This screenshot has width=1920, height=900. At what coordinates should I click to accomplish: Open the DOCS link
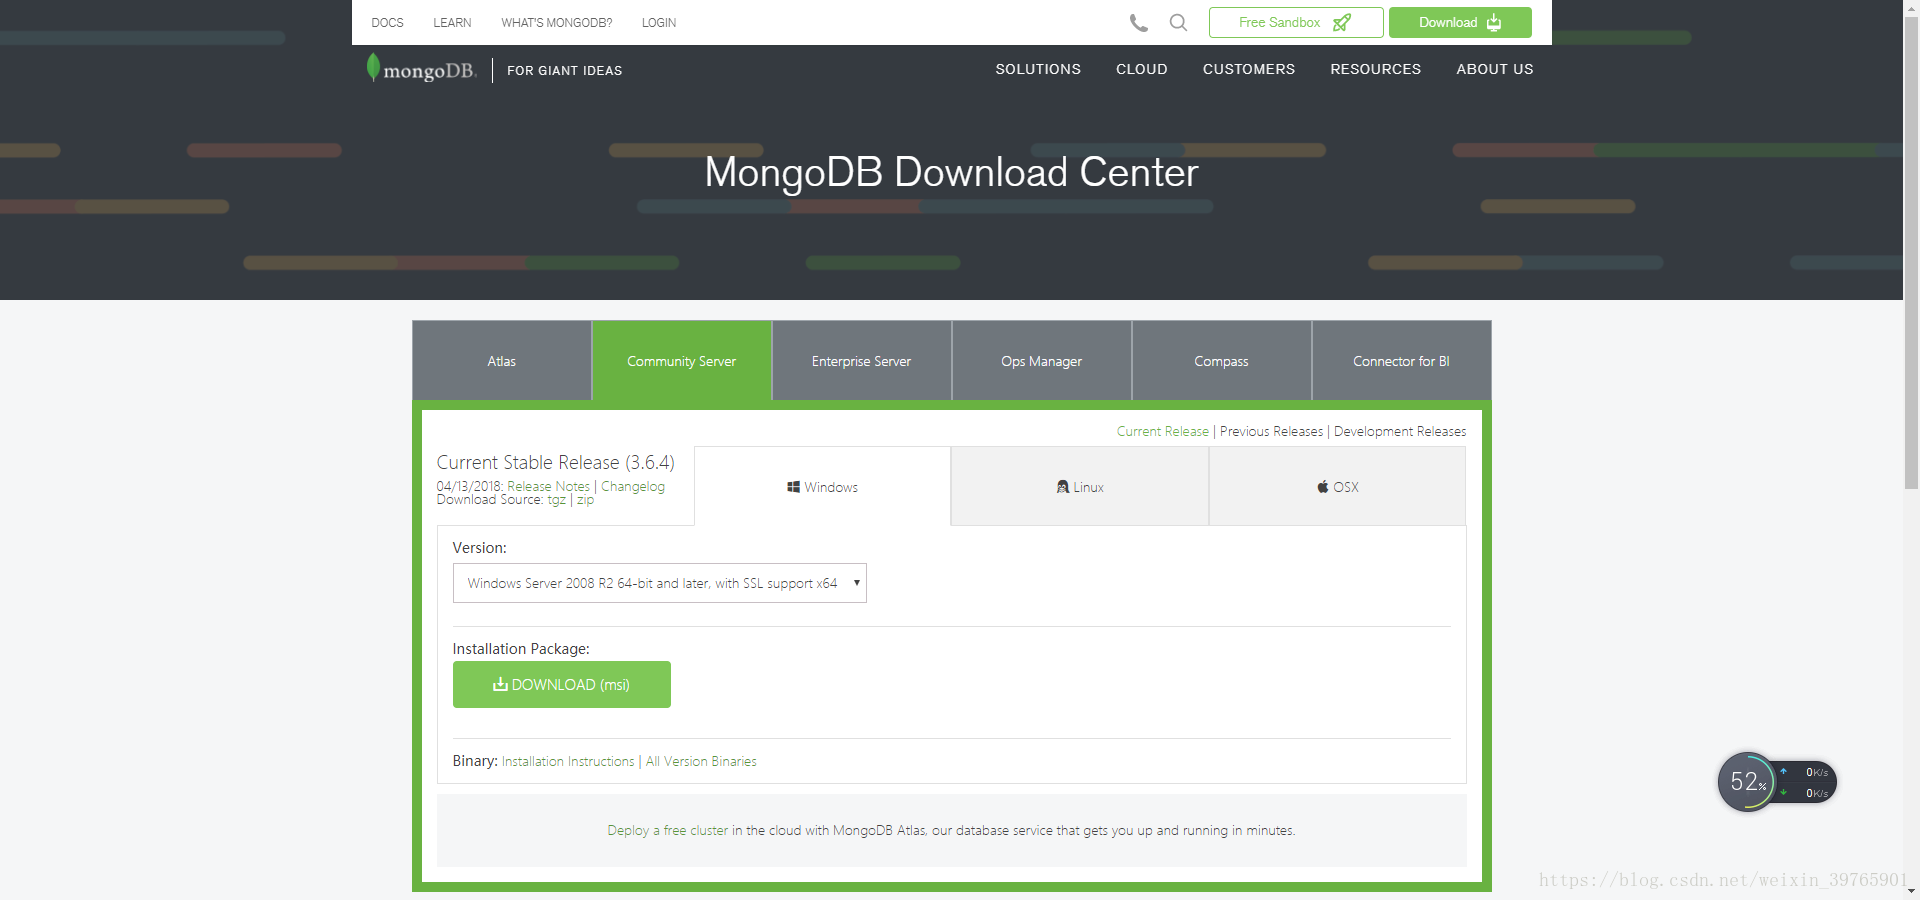pyautogui.click(x=387, y=22)
